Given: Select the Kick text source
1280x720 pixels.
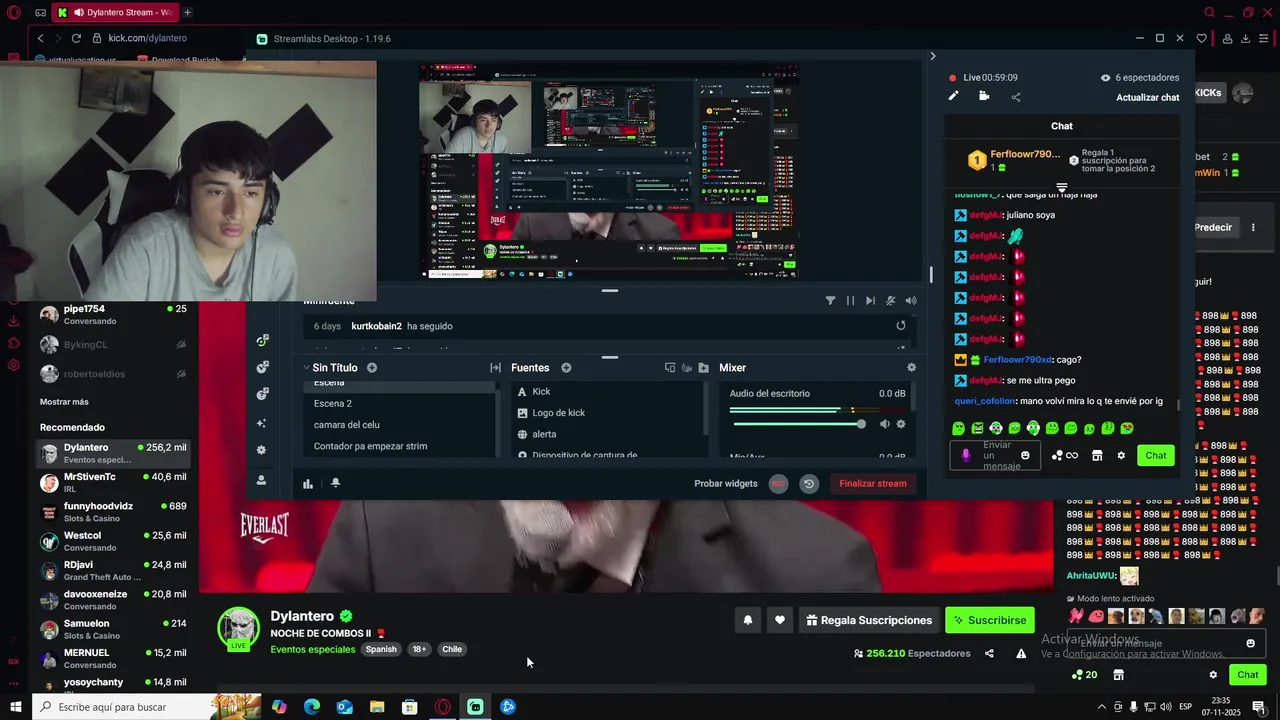Looking at the screenshot, I should coord(608,392).
